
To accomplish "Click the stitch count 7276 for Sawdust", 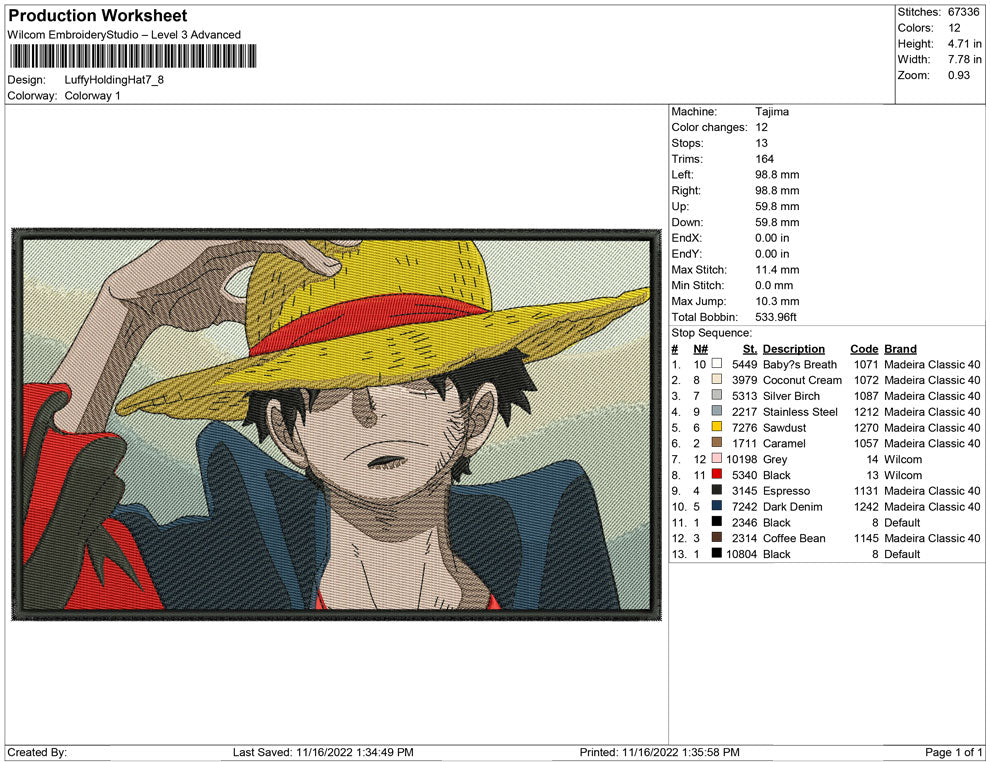I will pyautogui.click(x=744, y=427).
